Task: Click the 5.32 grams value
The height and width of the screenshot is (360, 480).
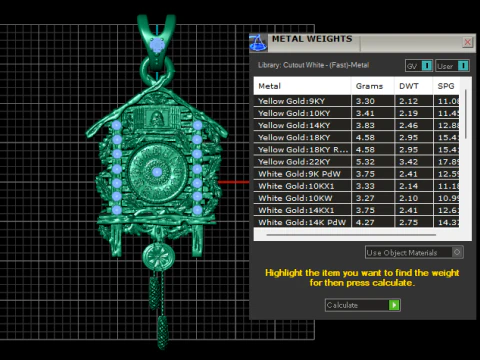Action: pyautogui.click(x=365, y=162)
